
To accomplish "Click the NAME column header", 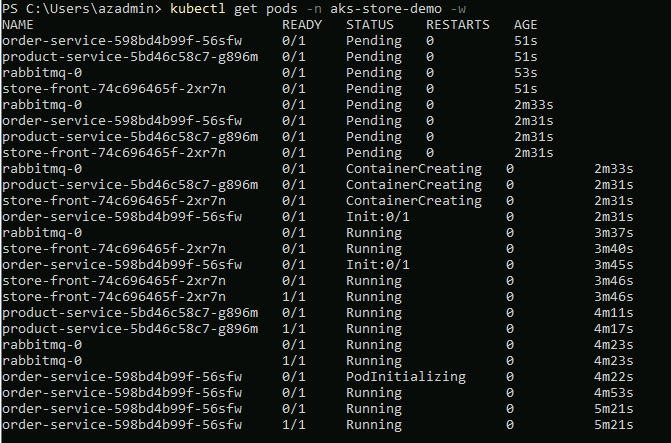I will click(18, 24).
